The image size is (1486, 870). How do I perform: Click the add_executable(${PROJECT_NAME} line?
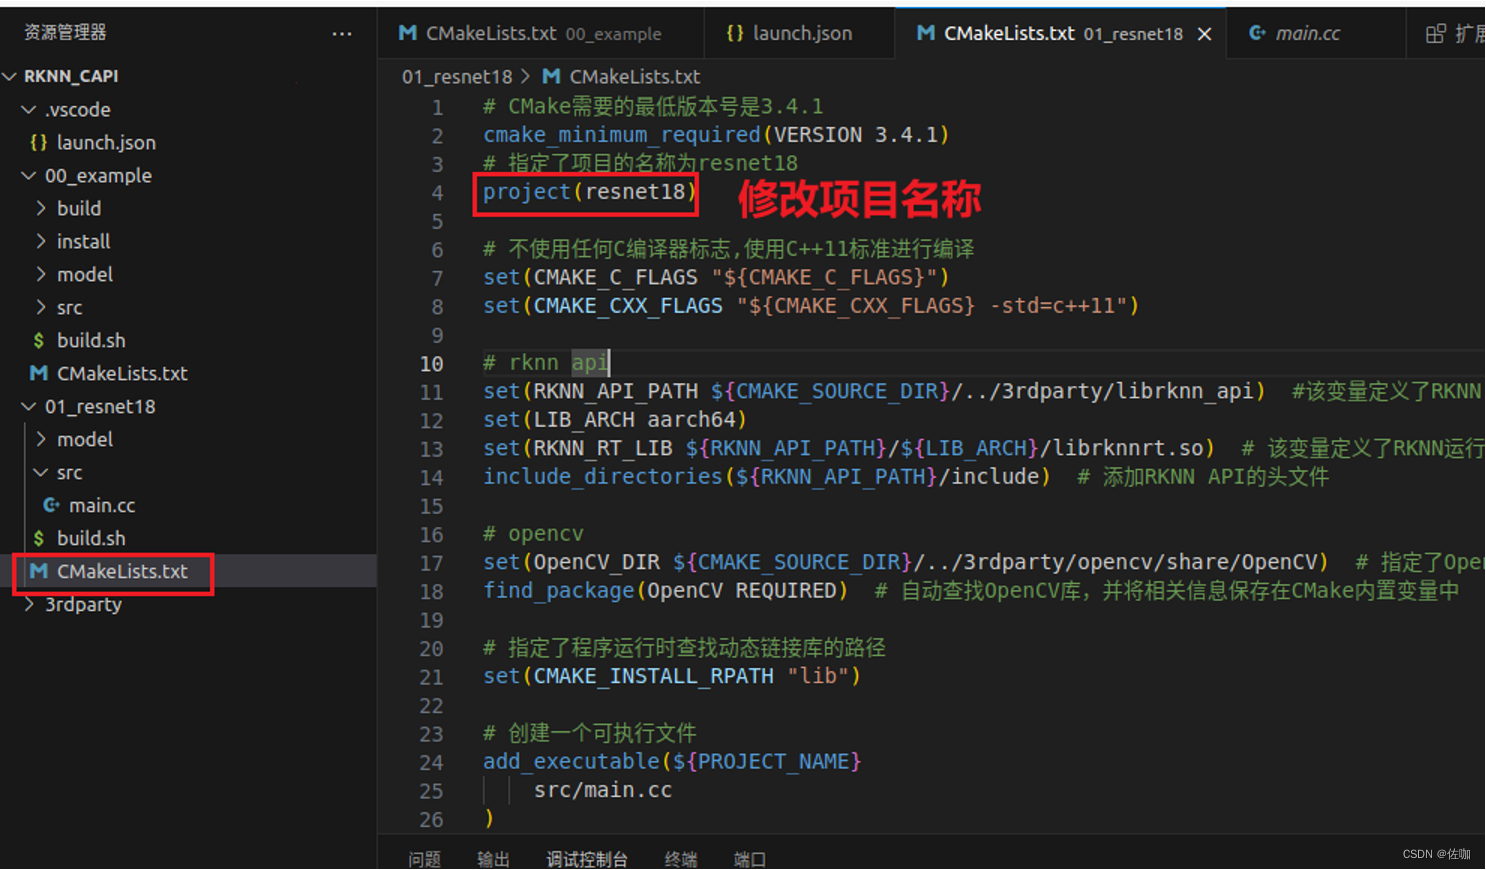[672, 762]
